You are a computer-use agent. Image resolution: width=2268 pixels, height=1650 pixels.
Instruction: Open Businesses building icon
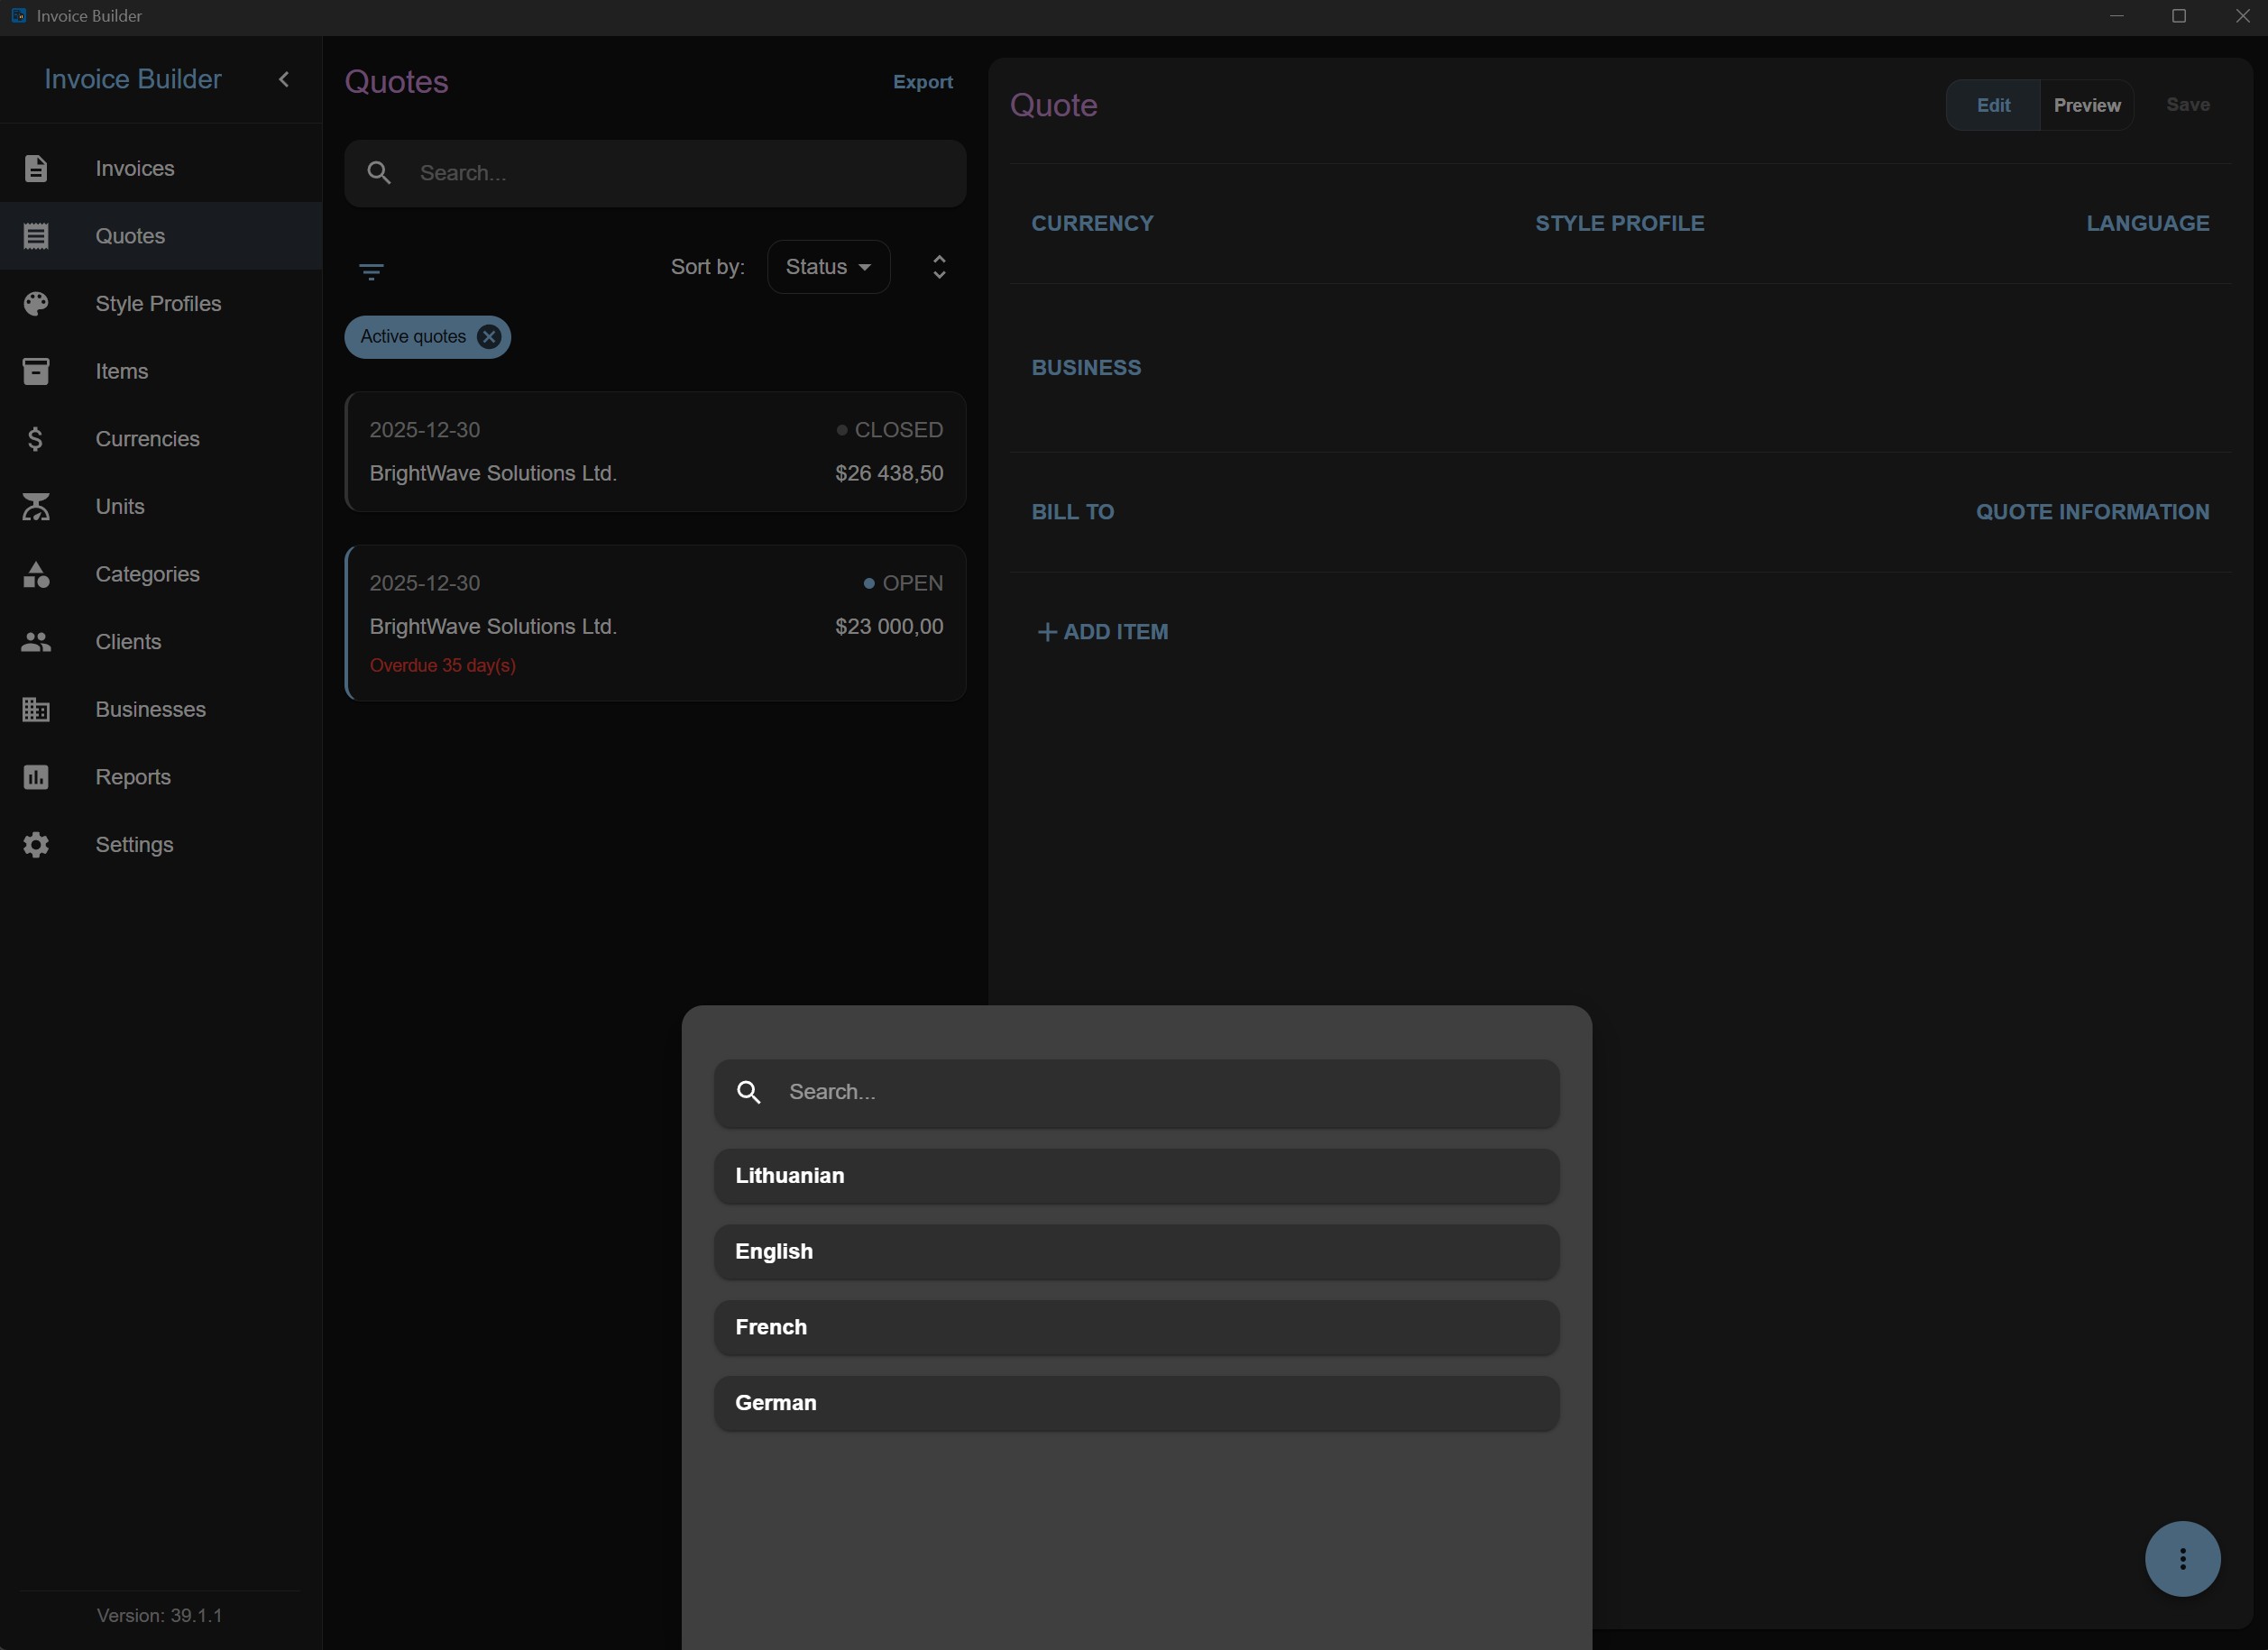pyautogui.click(x=36, y=709)
